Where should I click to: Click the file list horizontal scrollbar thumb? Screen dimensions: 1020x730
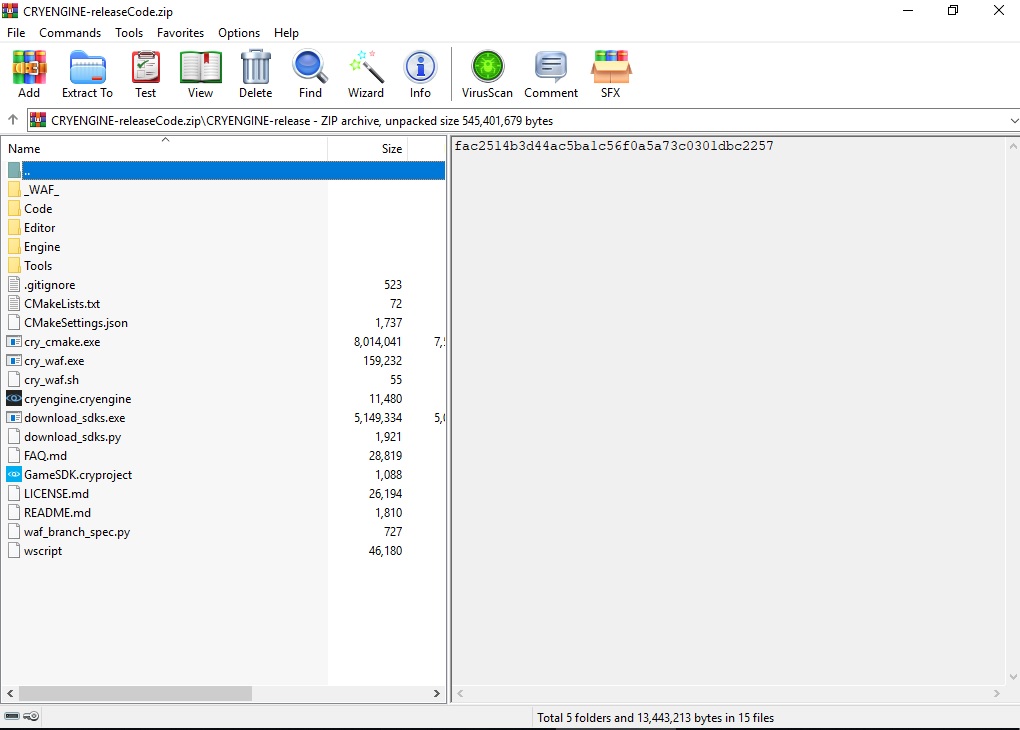135,694
